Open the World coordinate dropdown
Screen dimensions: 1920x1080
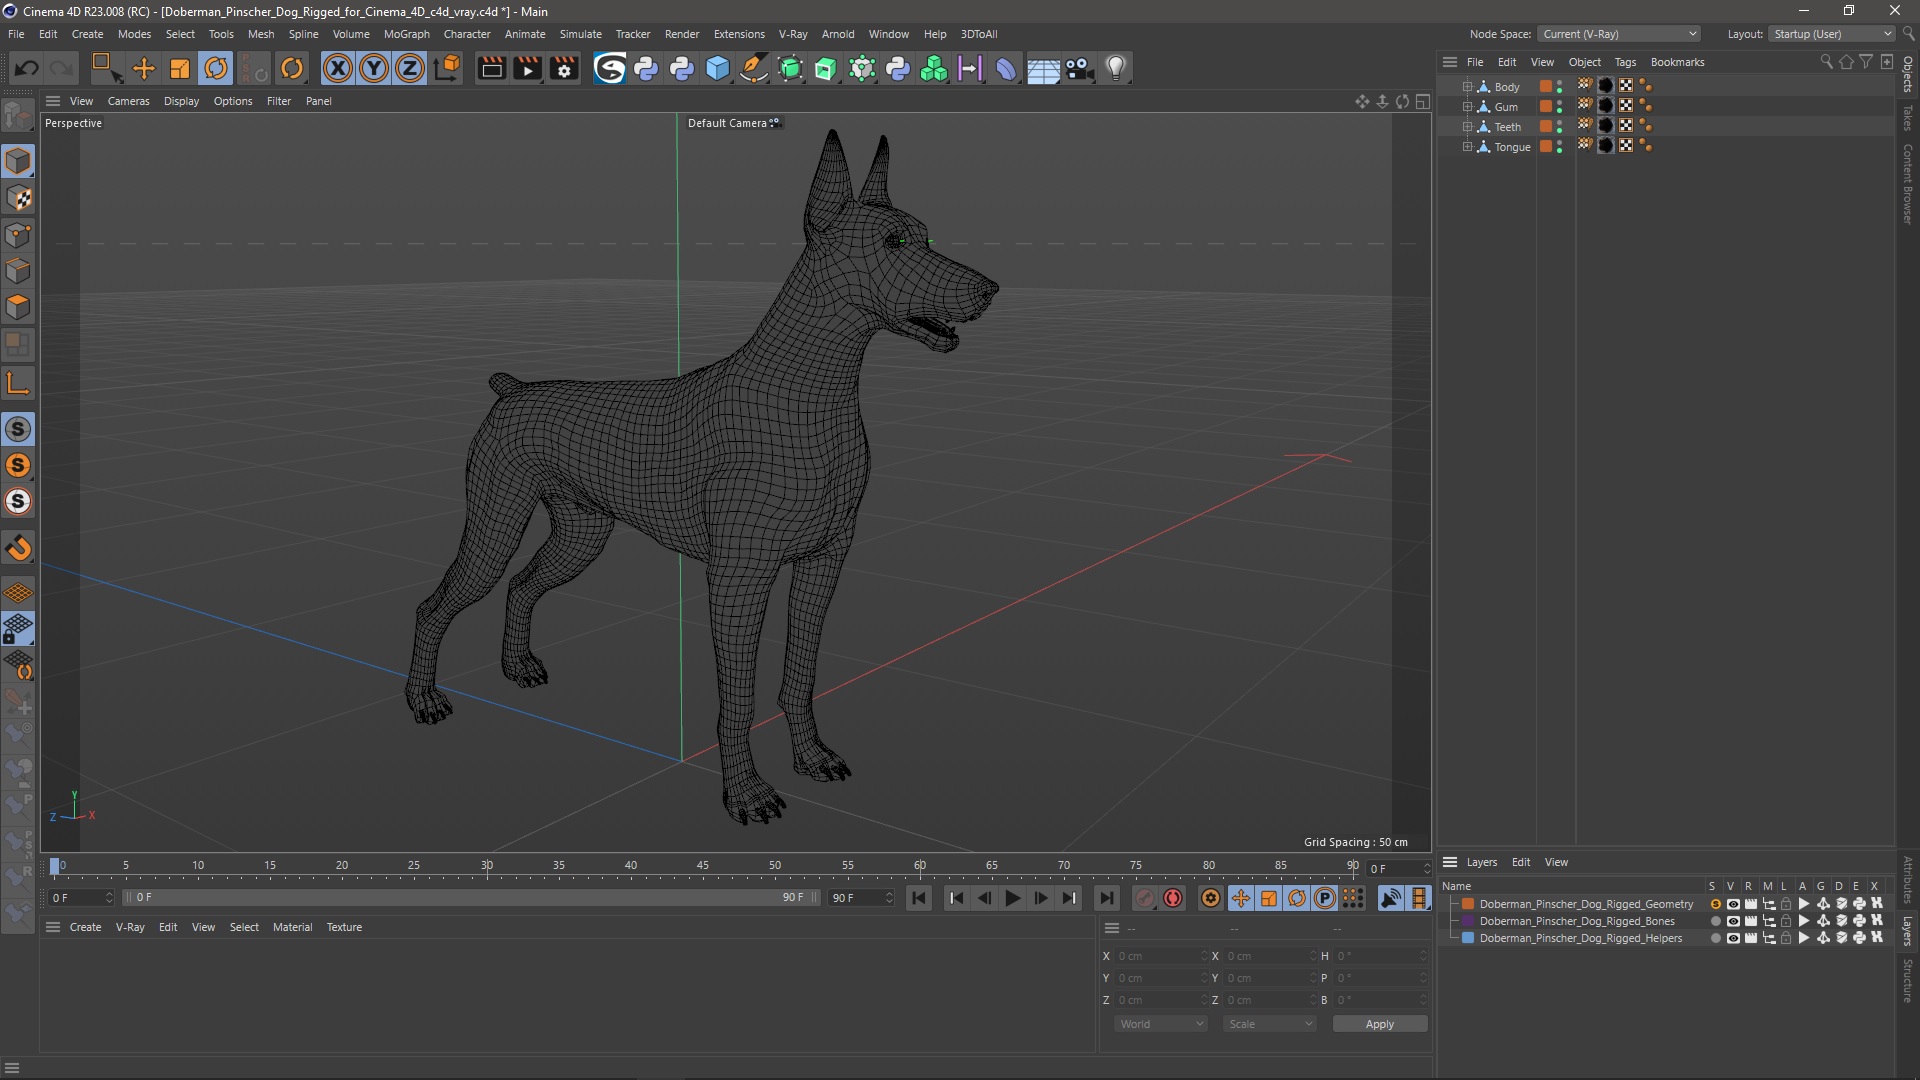[1158, 1023]
